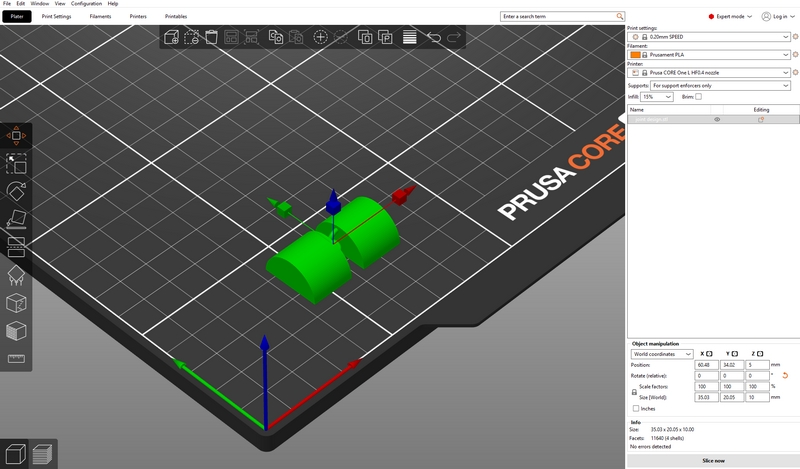Open print settings gear icon
This screenshot has width=800, height=469.
[795, 37]
